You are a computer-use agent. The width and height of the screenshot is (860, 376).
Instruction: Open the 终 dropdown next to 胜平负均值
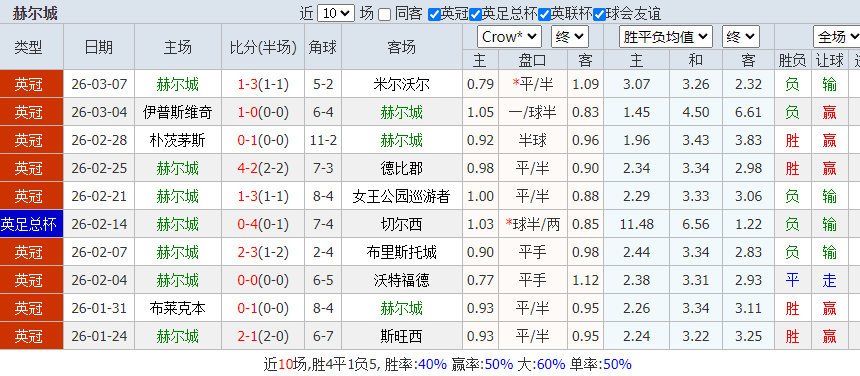(x=740, y=37)
